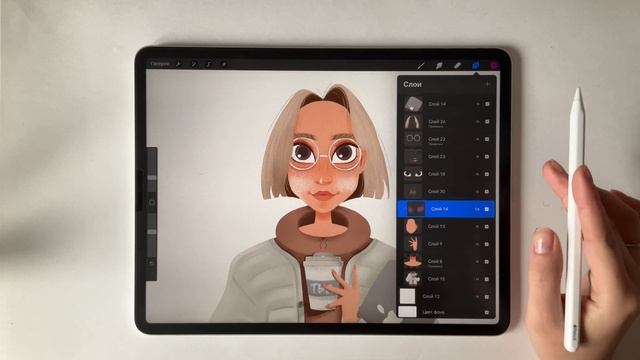
Task: Select the Слой 24 hair thumbnail
Action: pos(413,122)
